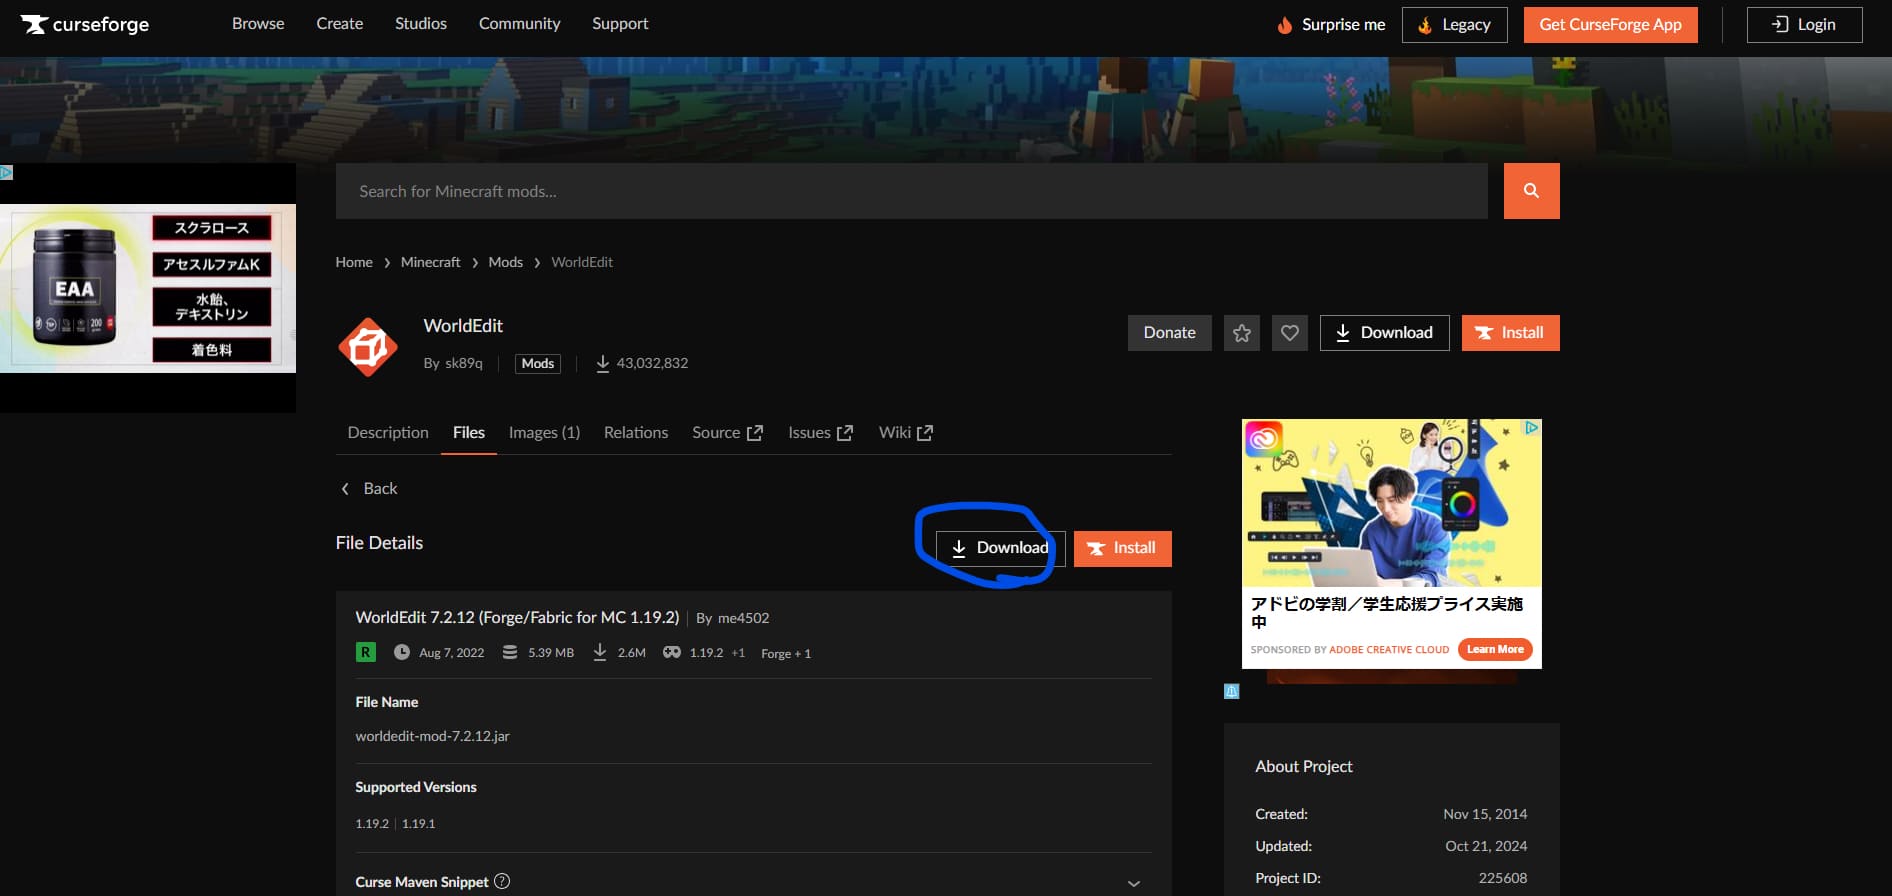Viewport: 1892px width, 896px height.
Task: Star the WorldEdit project
Action: point(1242,333)
